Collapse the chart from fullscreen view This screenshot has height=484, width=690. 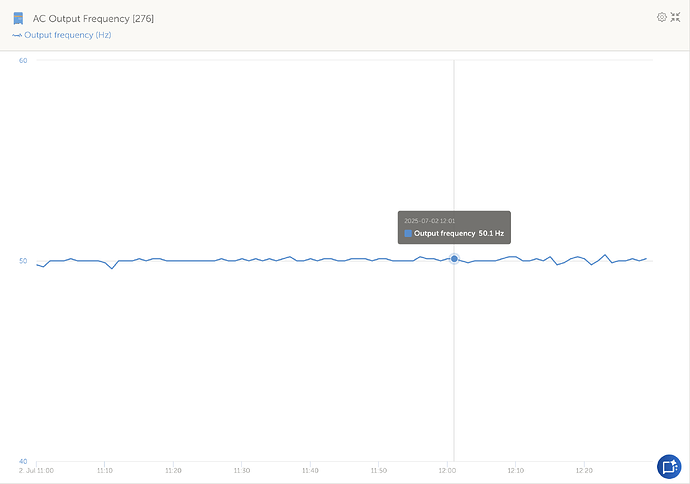676,17
